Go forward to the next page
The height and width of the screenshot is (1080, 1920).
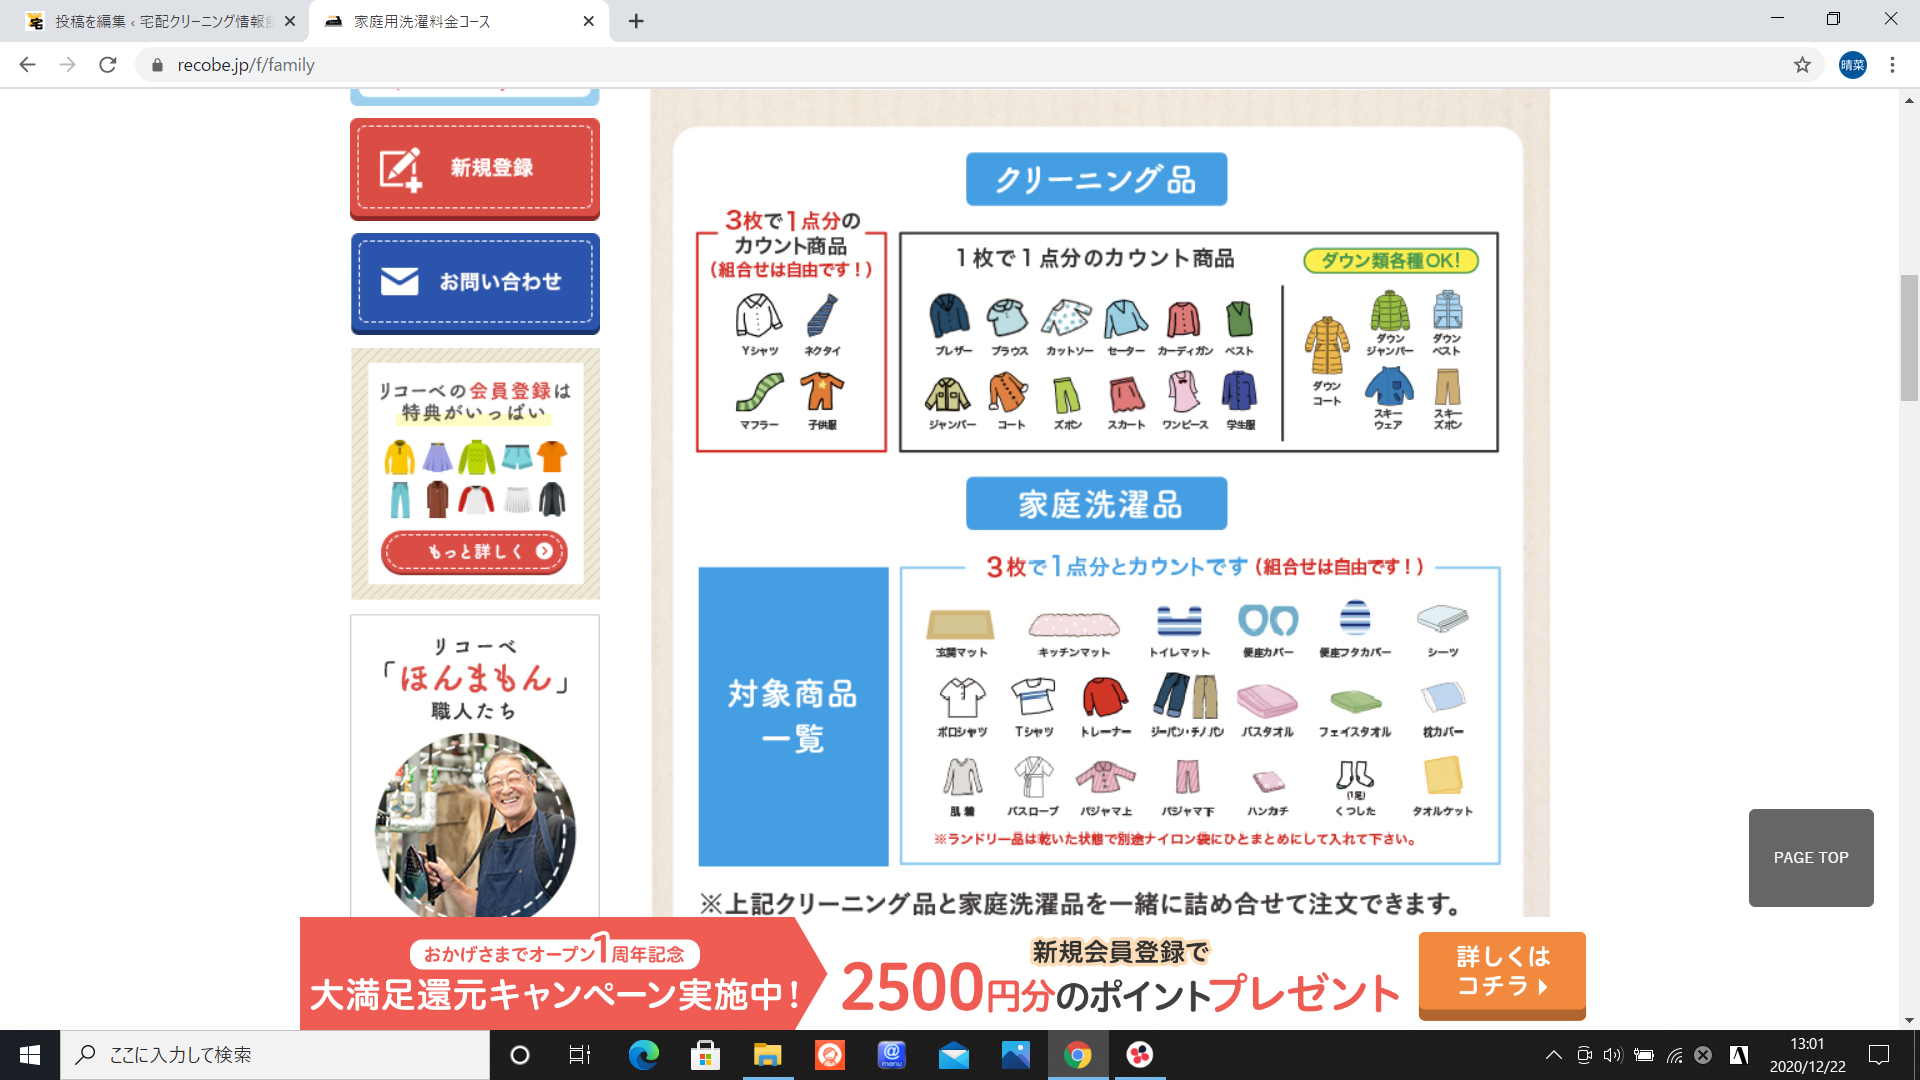point(67,65)
